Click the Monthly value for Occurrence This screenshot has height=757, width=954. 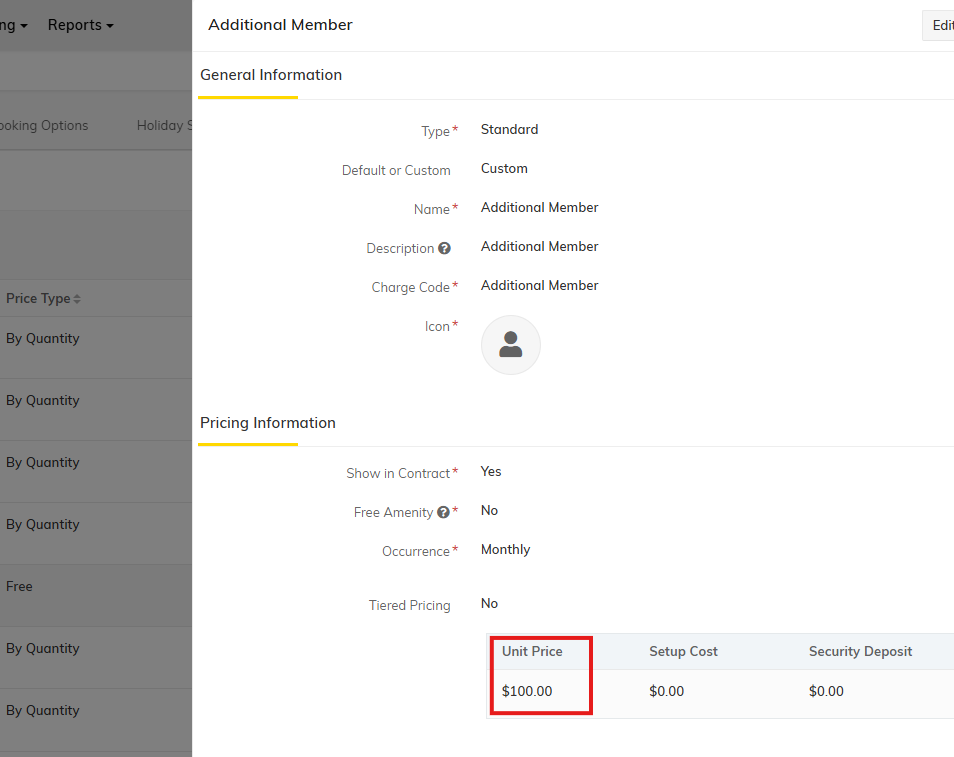[505, 550]
